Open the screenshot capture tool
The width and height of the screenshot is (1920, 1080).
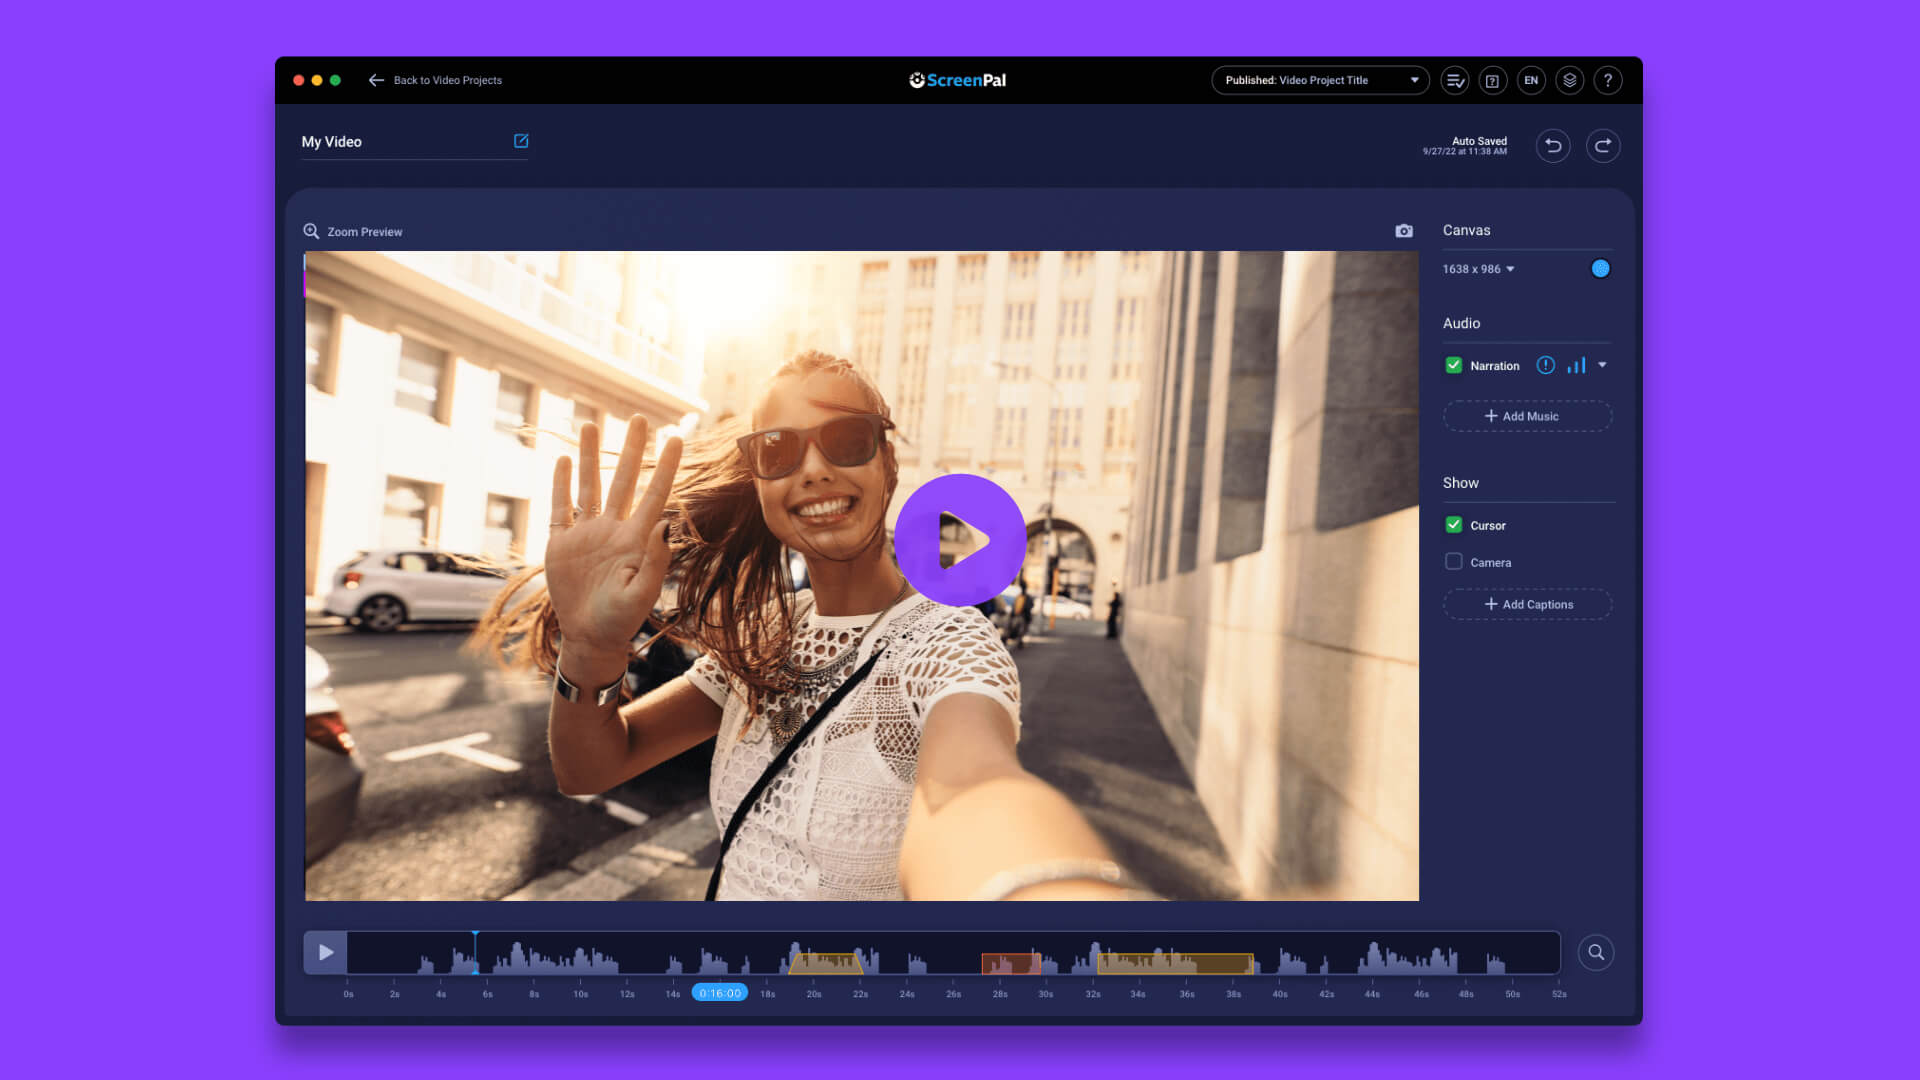pyautogui.click(x=1404, y=231)
